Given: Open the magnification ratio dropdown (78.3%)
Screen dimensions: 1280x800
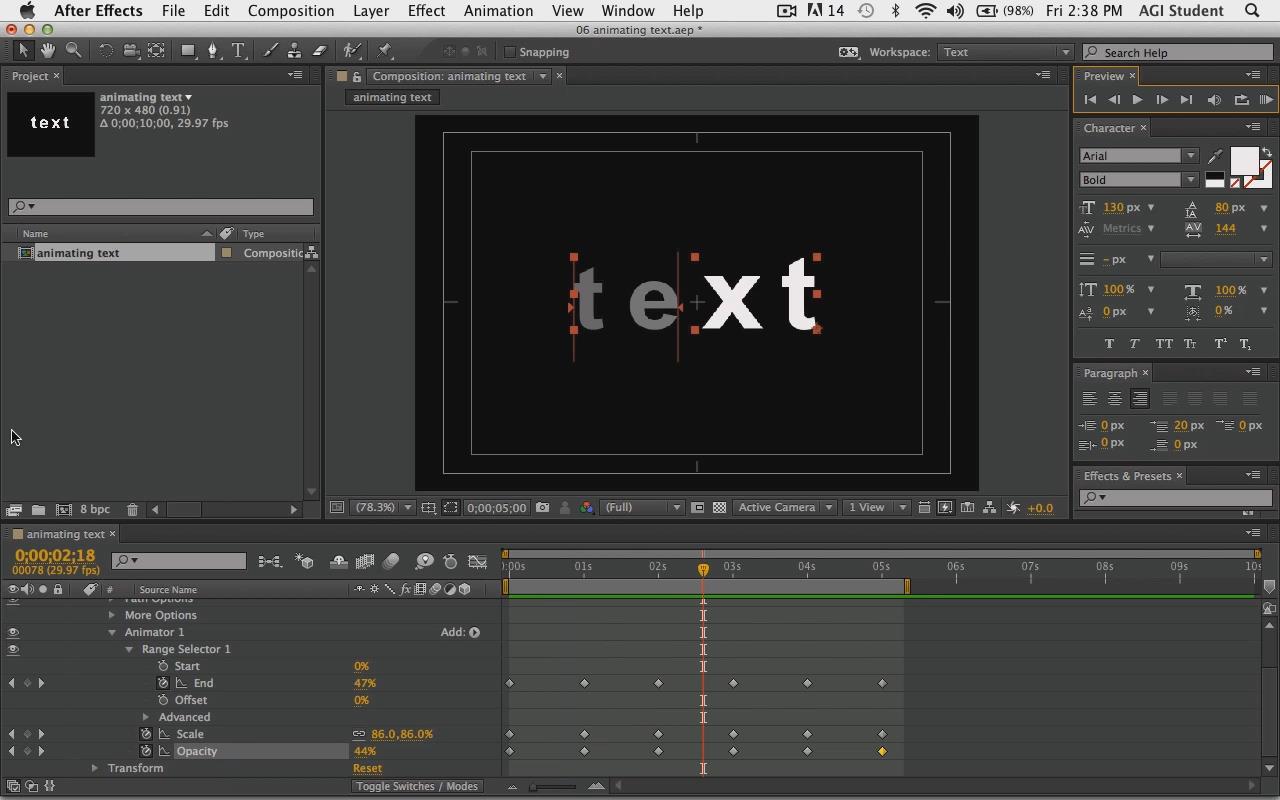Looking at the screenshot, I should coord(383,508).
